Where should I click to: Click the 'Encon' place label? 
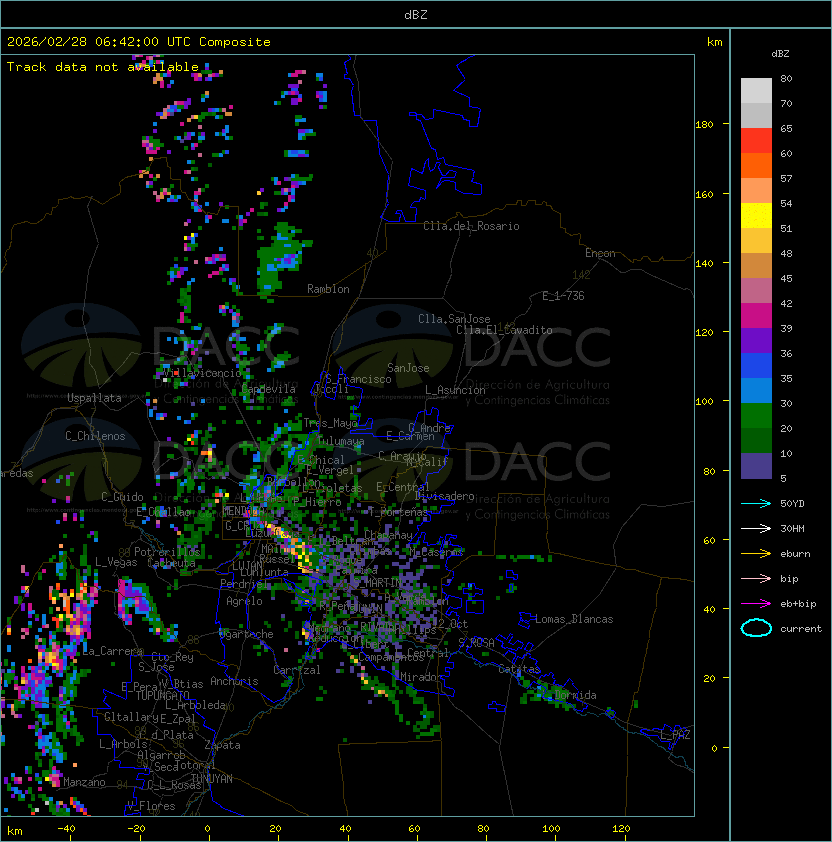click(x=600, y=253)
